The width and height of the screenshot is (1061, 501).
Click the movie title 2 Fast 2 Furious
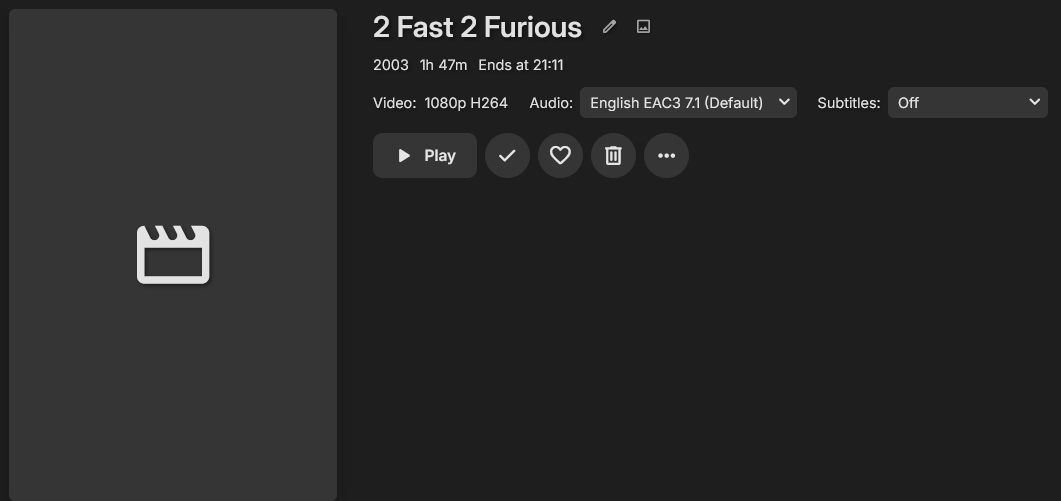pos(477,27)
